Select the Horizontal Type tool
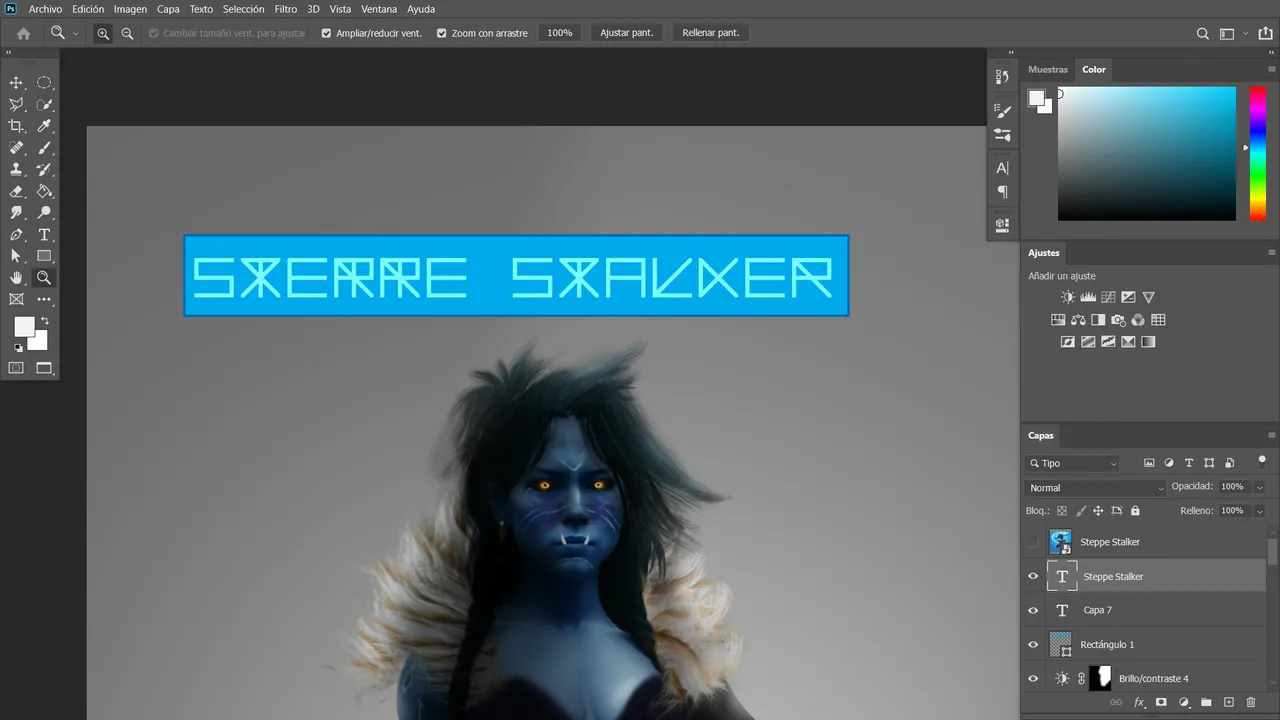This screenshot has height=720, width=1280. pos(44,235)
